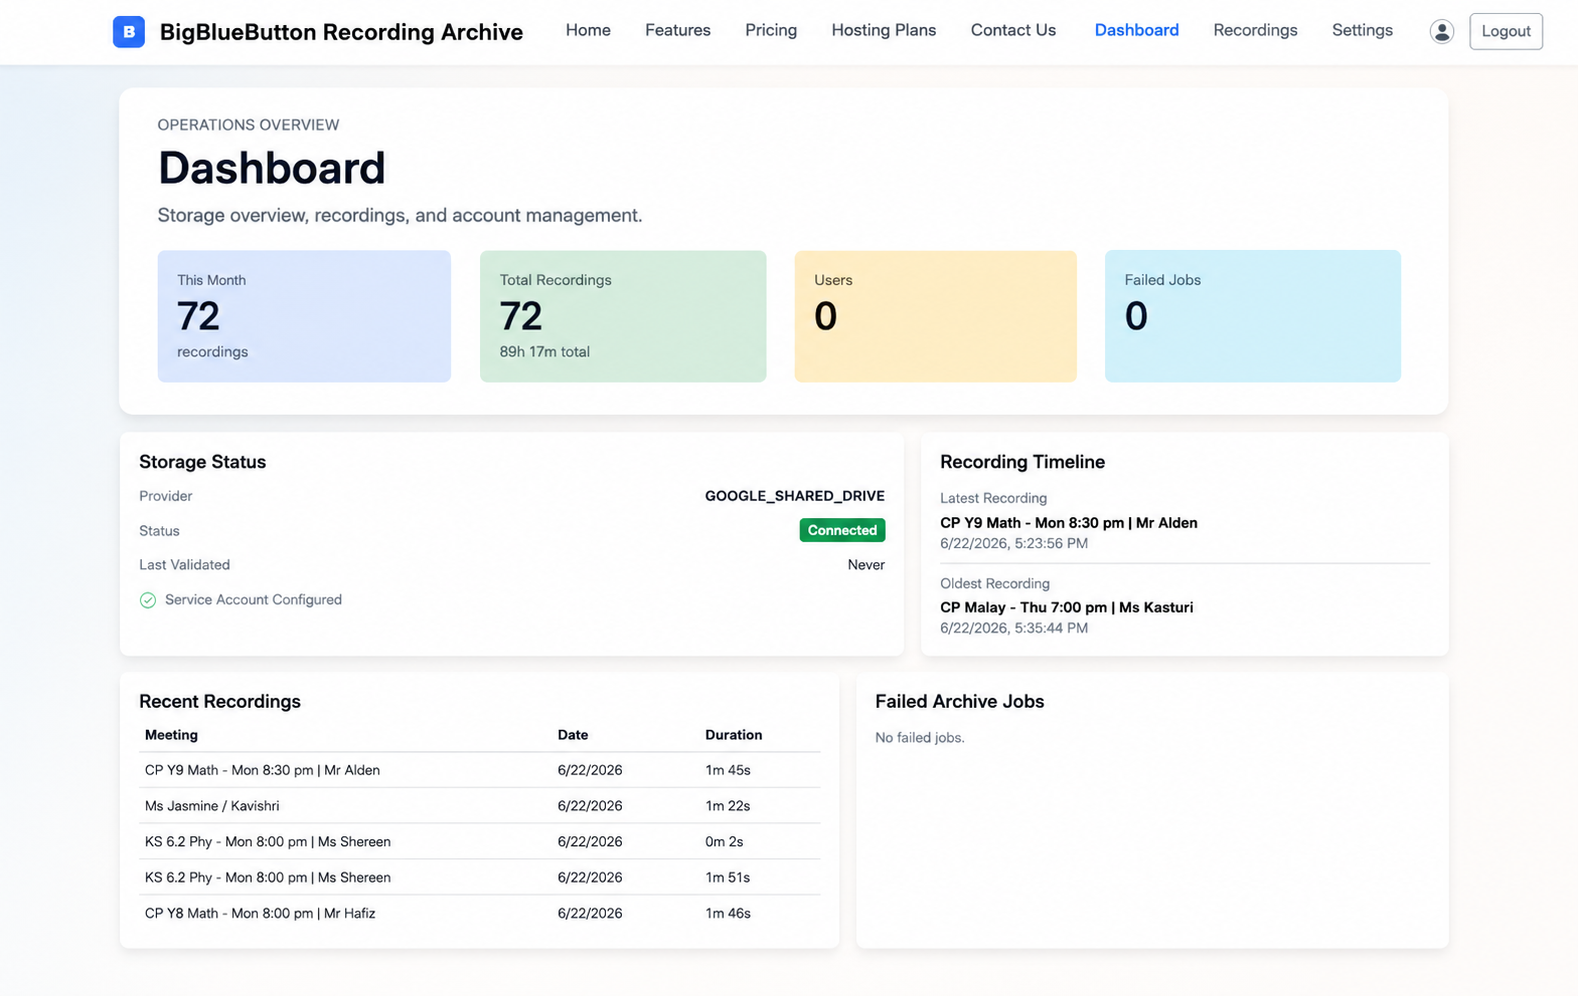Click the Last Validated 'Never' value
1578x996 pixels.
(x=866, y=565)
